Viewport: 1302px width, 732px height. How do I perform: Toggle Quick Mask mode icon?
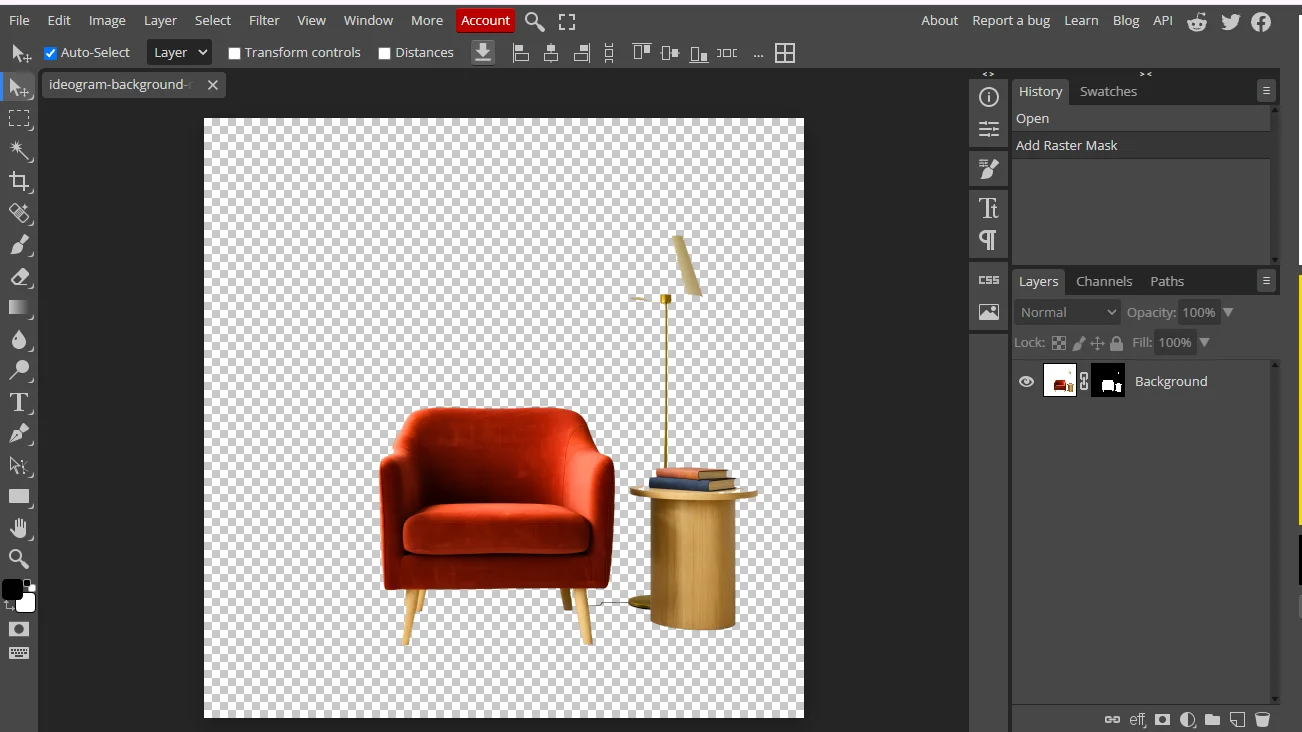click(x=19, y=629)
